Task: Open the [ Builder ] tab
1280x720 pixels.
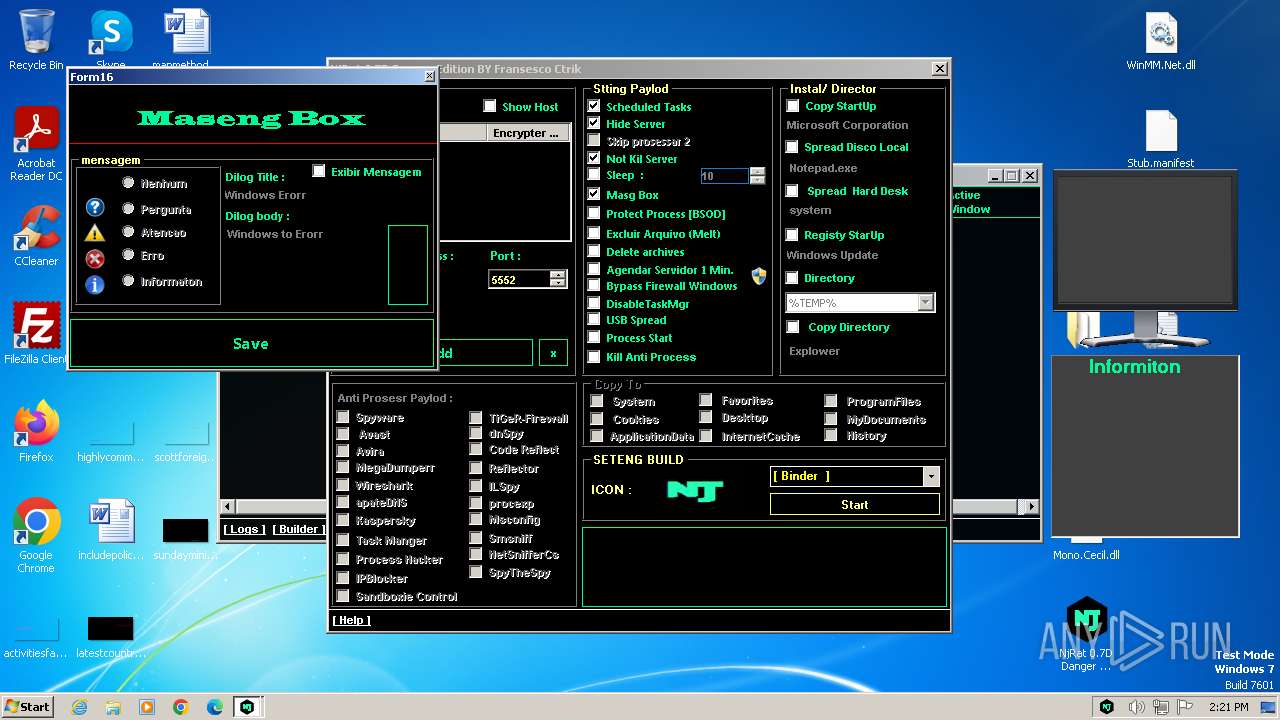Action: tap(298, 529)
